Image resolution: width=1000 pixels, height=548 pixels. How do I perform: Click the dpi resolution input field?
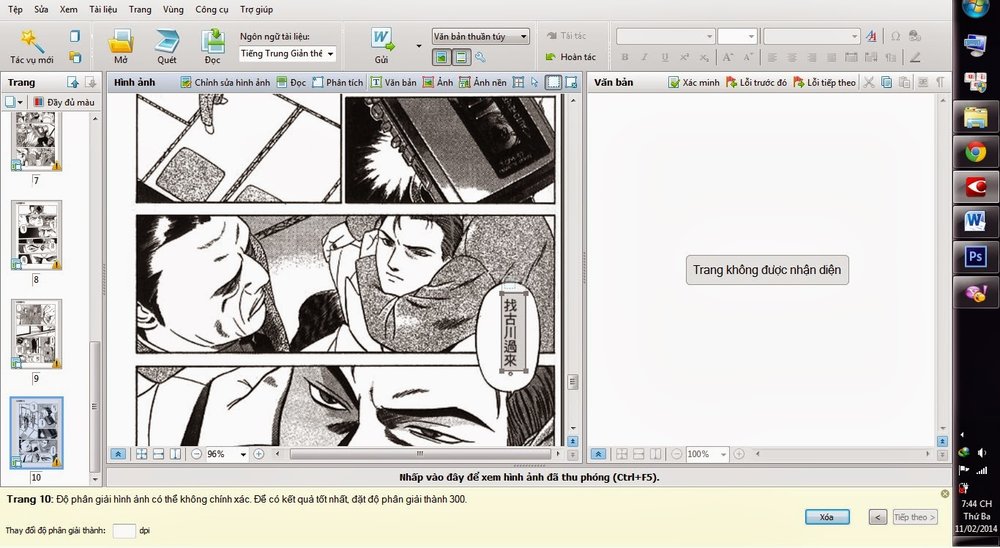coord(124,531)
